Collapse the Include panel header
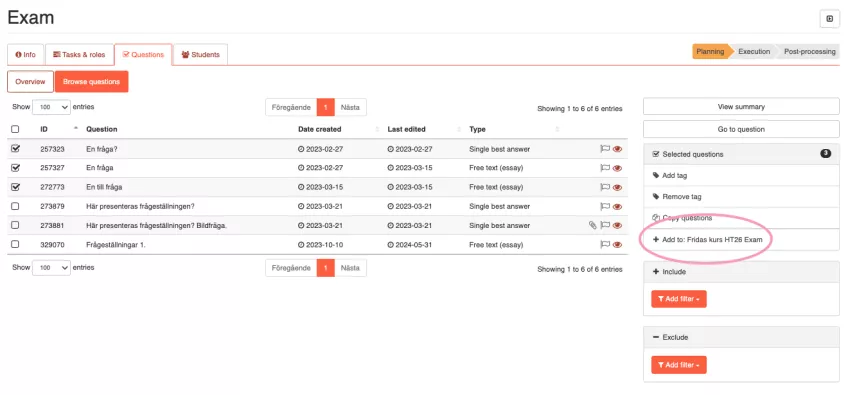 pos(741,272)
